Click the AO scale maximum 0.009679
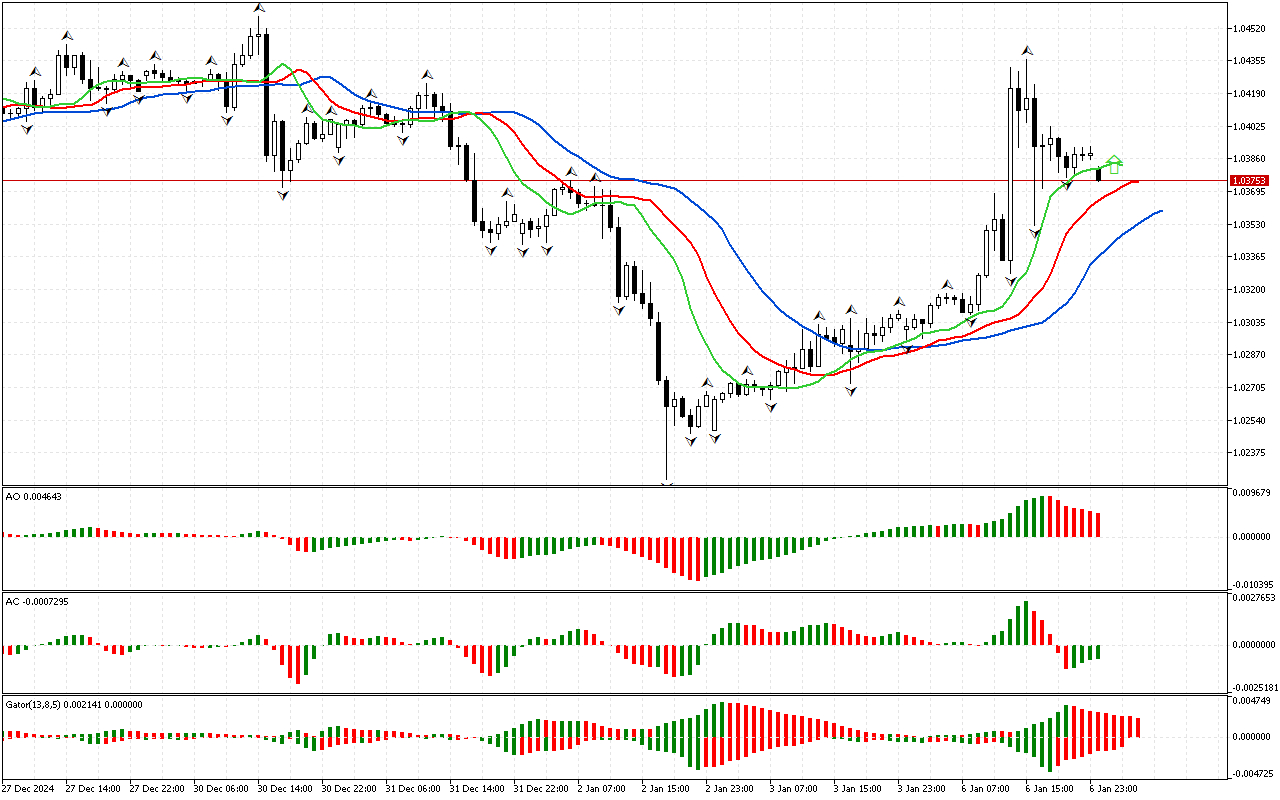 pos(1252,492)
